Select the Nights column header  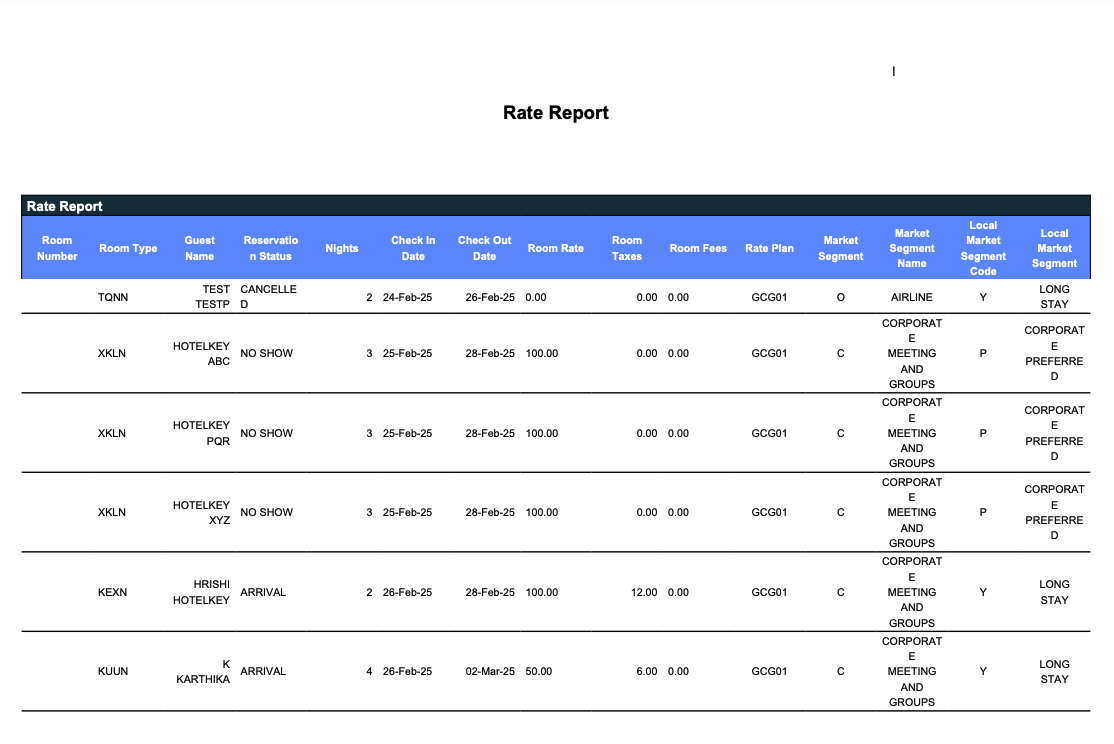[341, 248]
